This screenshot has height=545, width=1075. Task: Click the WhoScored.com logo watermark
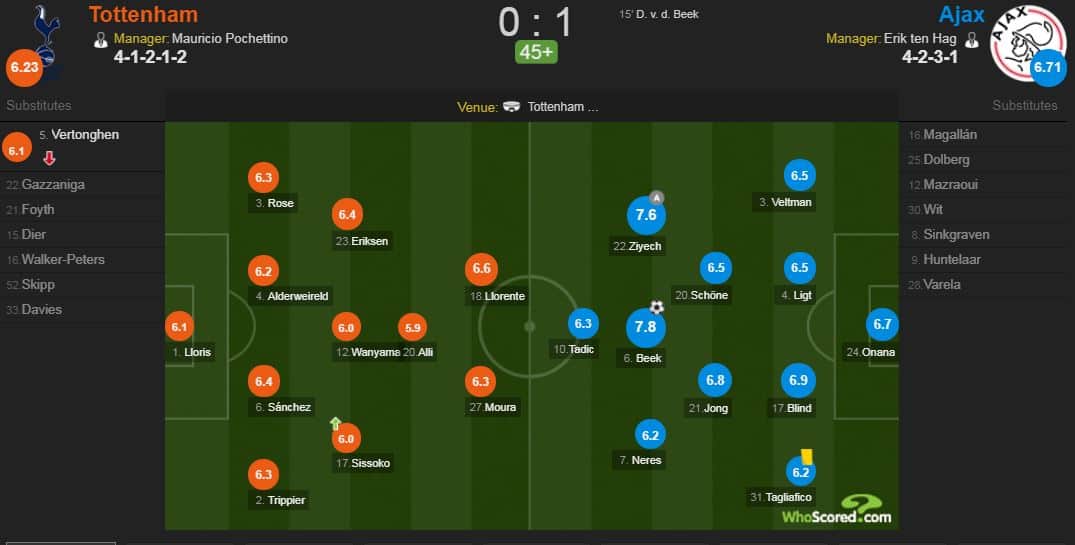(x=837, y=511)
